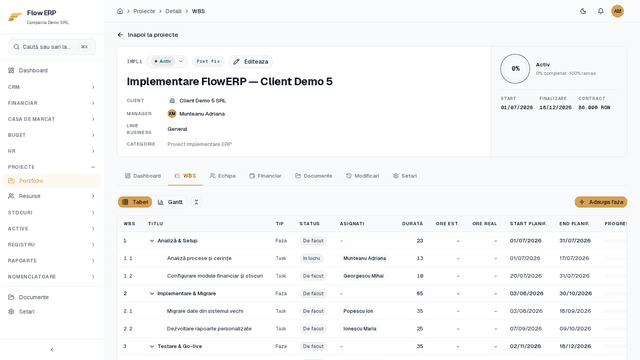Click the DURATĂ column header
Screen dimensions: 640x360
pos(412,224)
